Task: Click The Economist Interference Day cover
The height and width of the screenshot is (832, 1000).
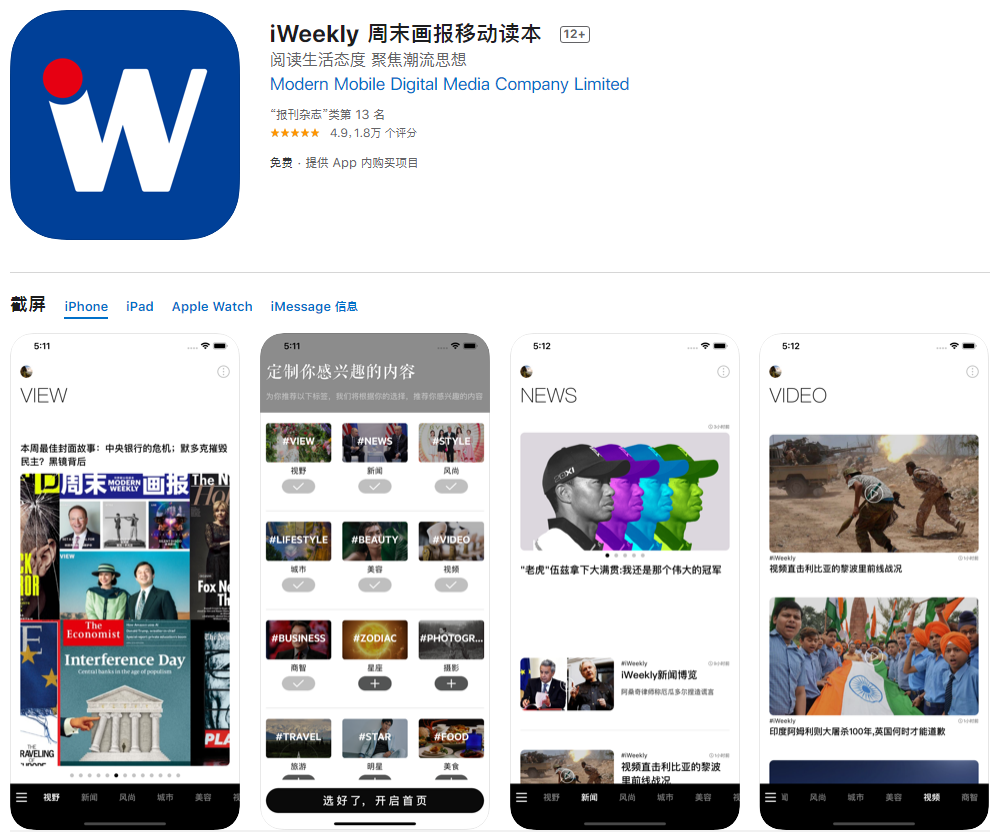Action: (125, 691)
